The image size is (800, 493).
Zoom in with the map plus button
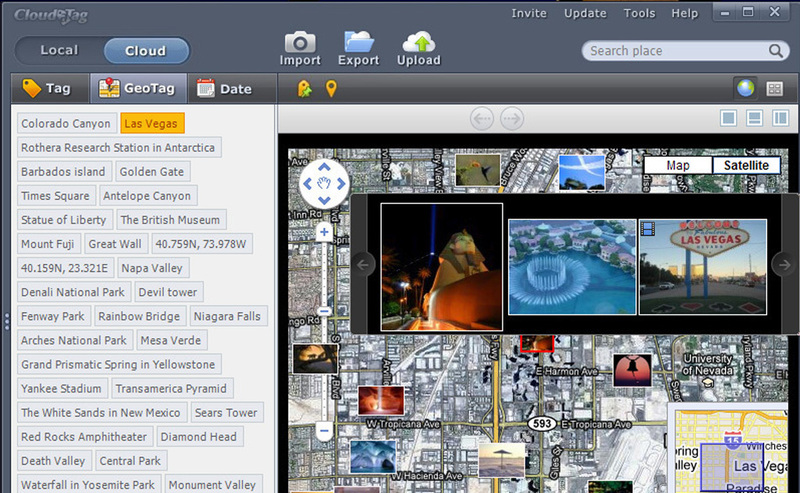coord(324,233)
